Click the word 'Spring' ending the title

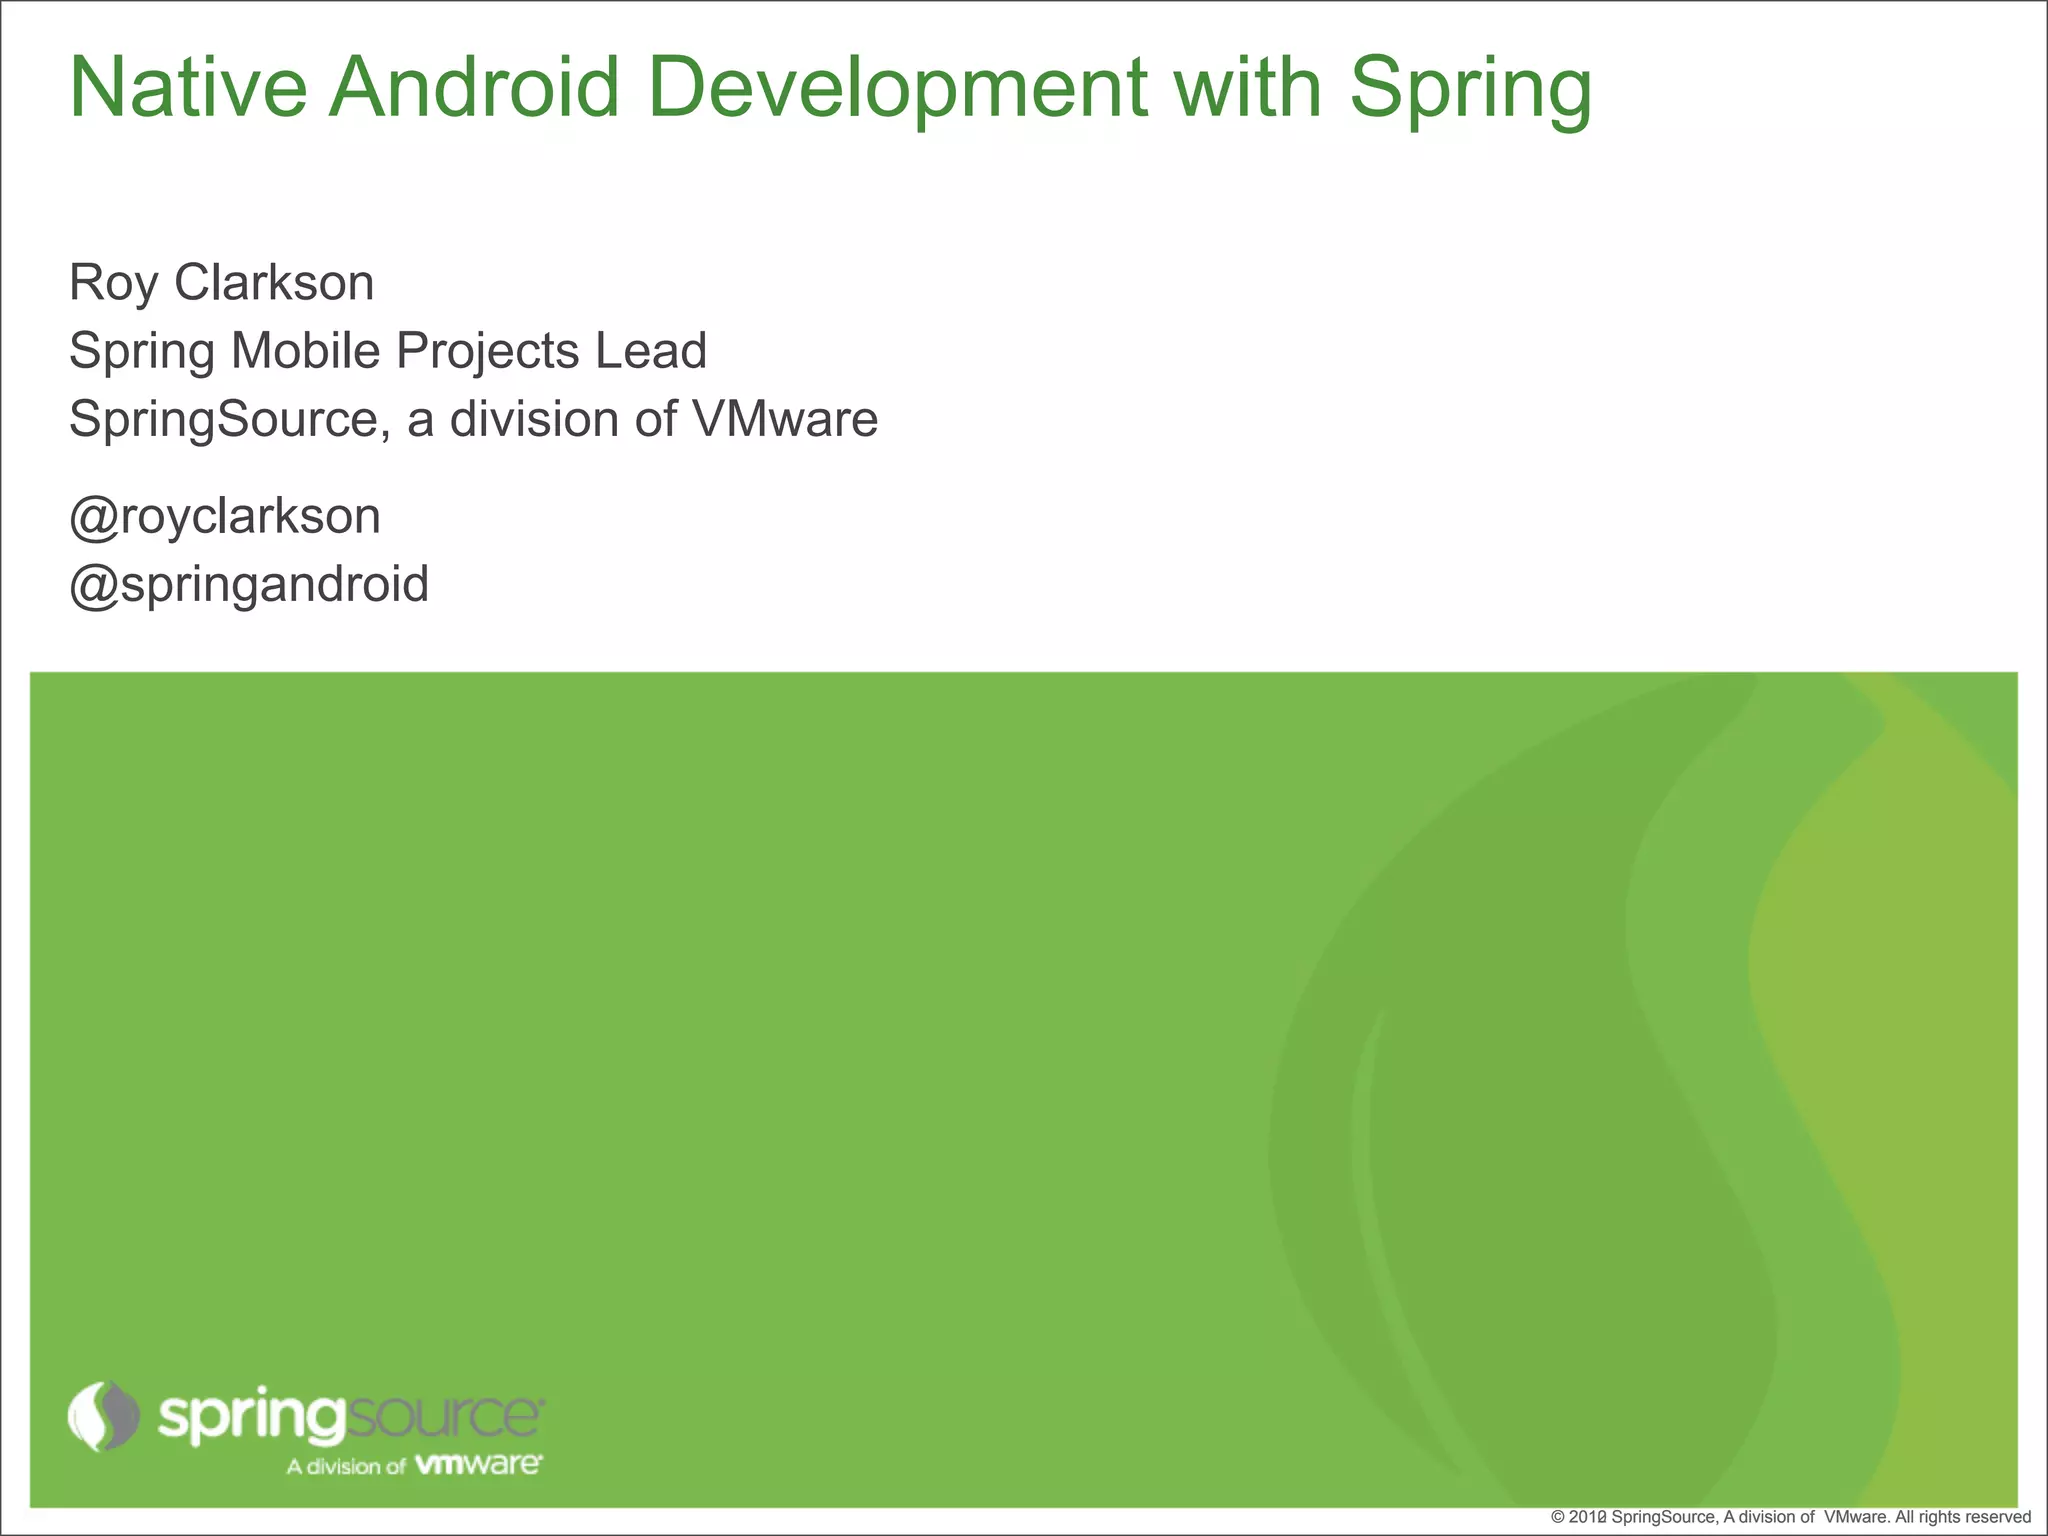(1470, 88)
